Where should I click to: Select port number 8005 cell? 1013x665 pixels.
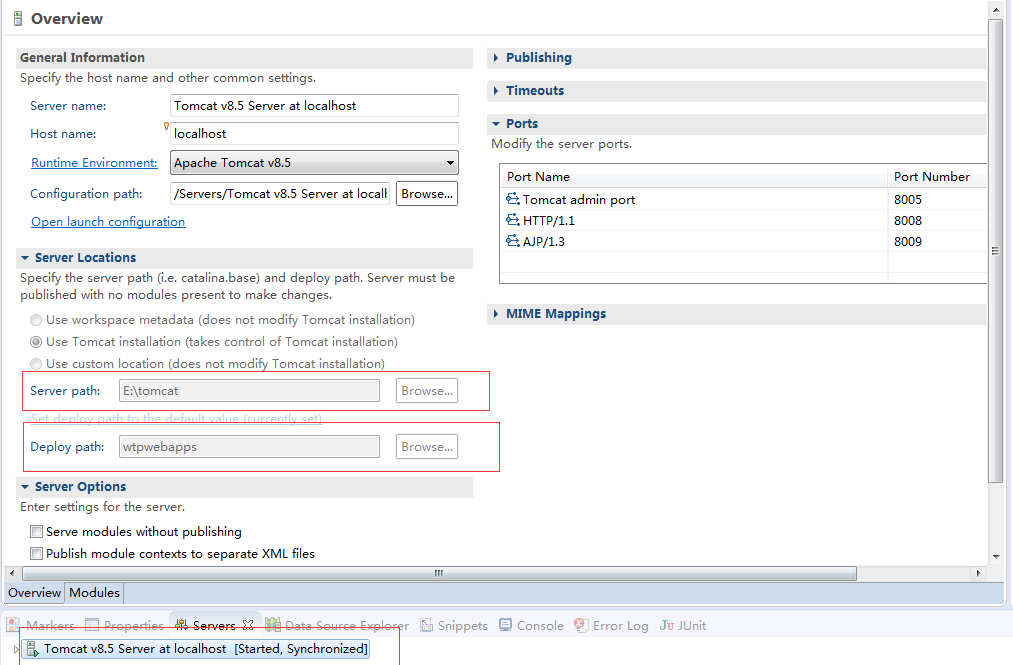tap(908, 200)
